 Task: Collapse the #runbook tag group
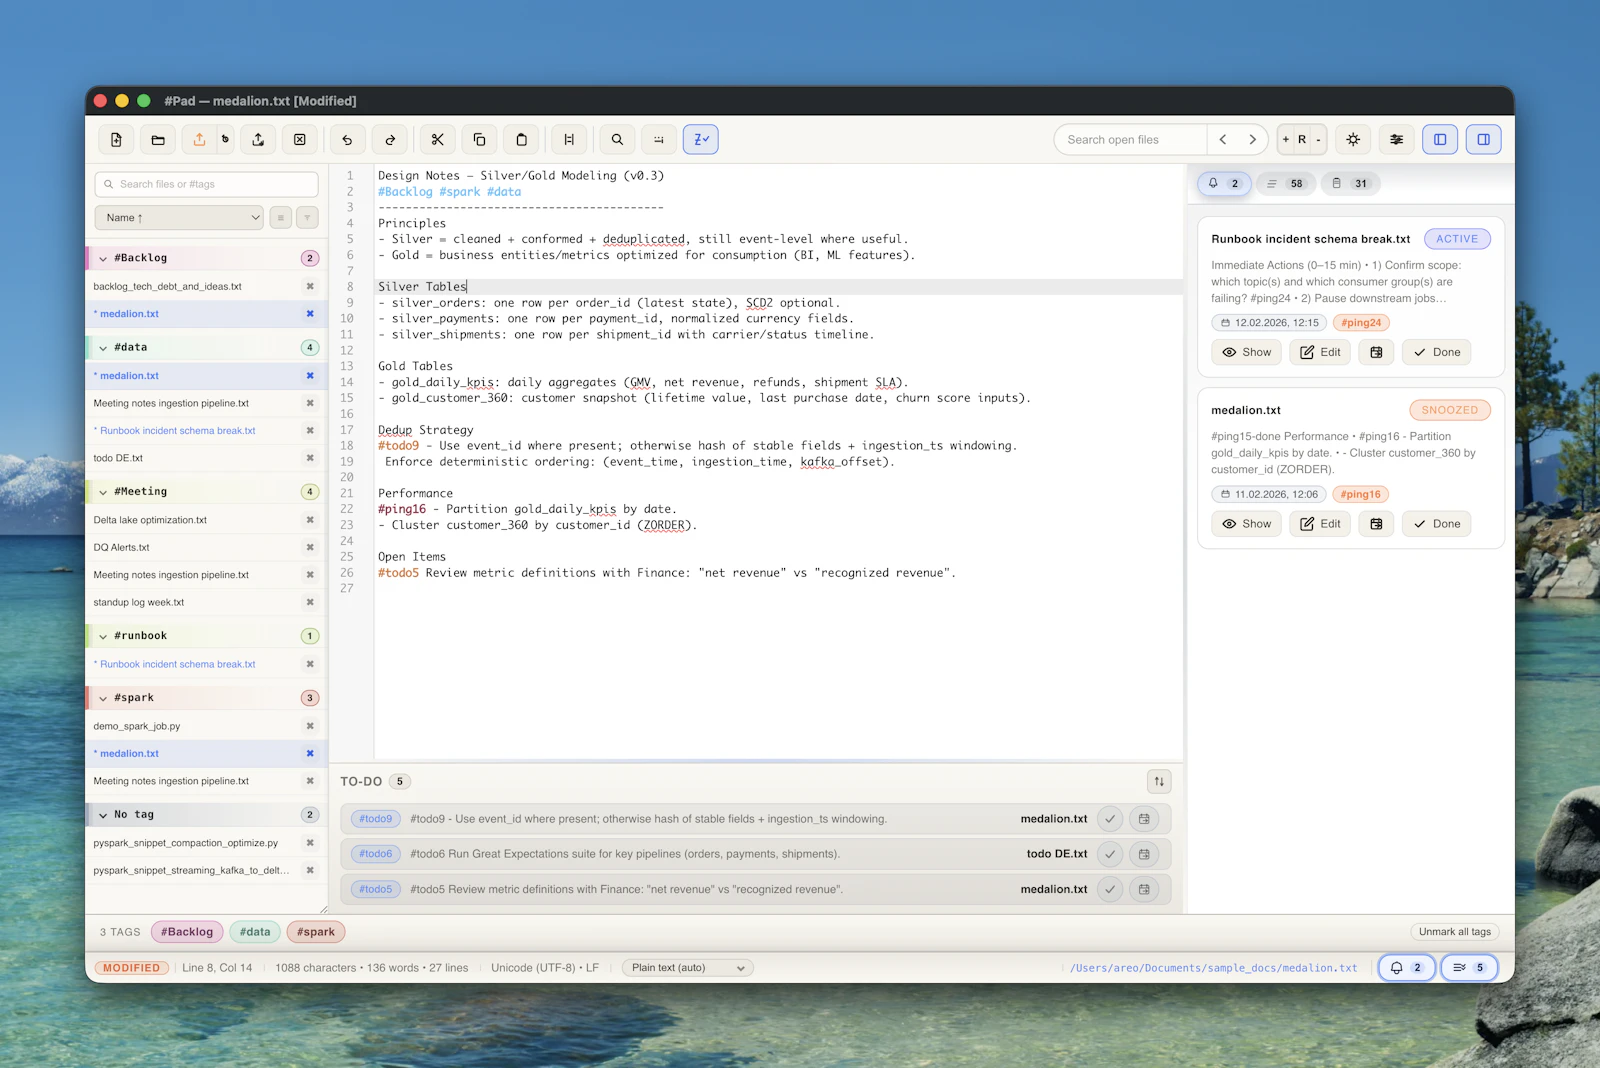(x=103, y=636)
